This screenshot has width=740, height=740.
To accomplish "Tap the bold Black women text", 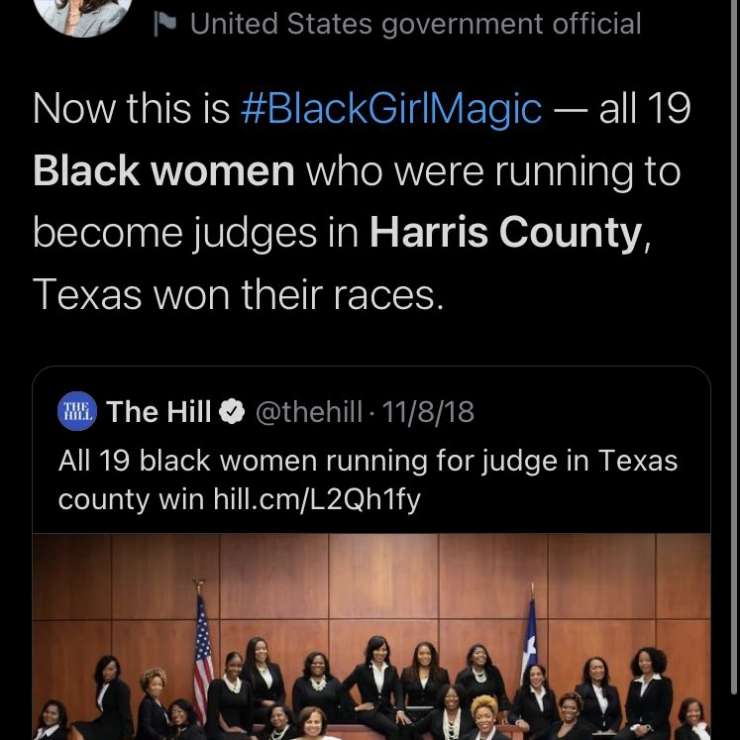I will click(x=164, y=171).
